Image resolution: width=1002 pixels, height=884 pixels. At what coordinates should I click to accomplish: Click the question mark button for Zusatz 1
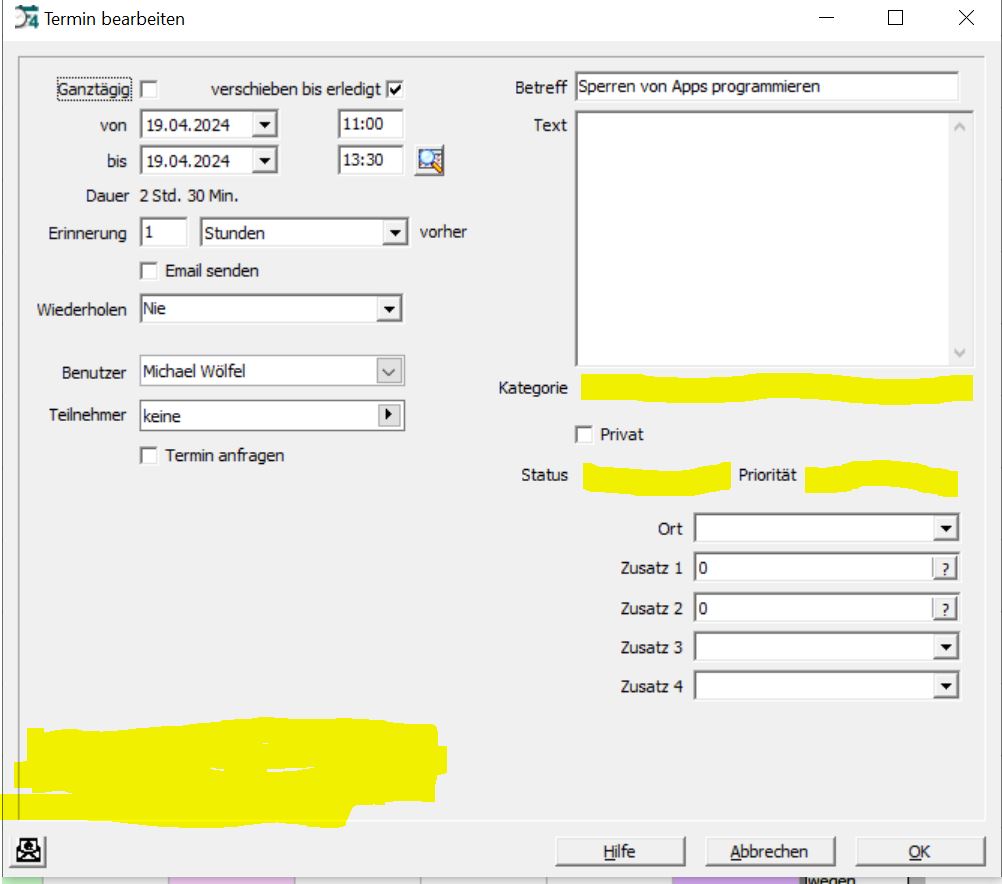click(x=944, y=568)
